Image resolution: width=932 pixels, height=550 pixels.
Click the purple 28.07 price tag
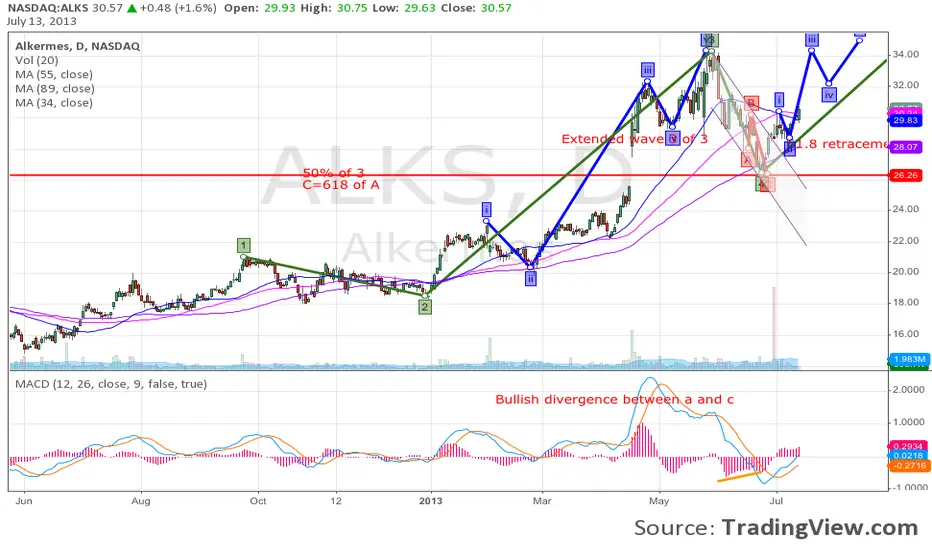click(905, 147)
